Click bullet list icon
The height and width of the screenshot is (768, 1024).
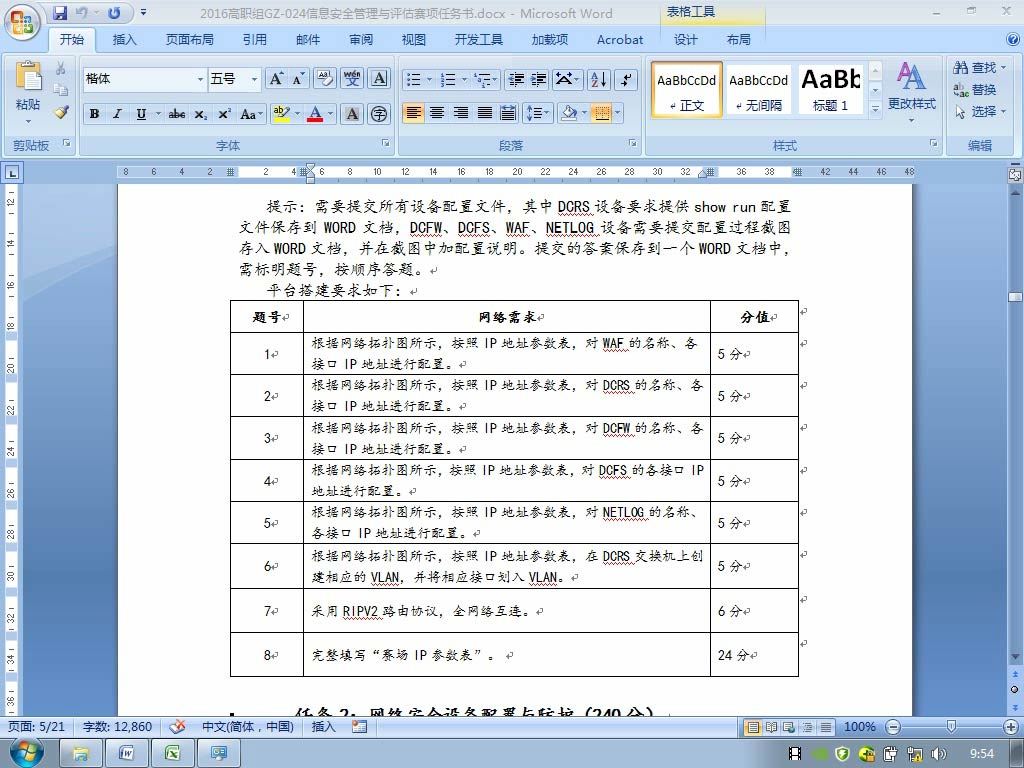413,80
